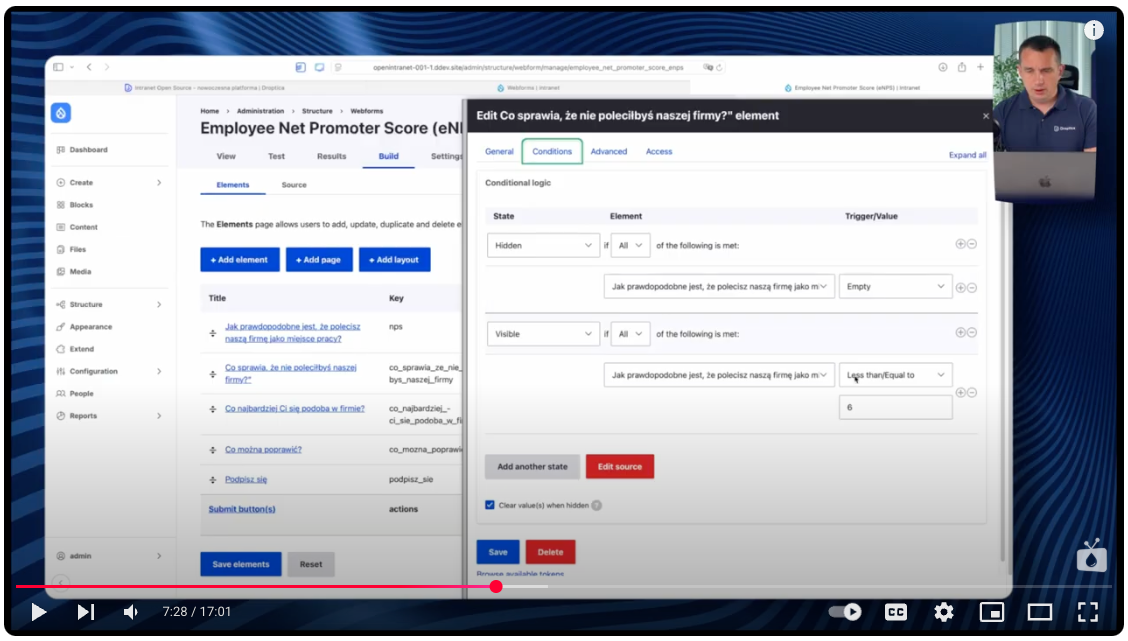Screen dimensions: 1128x641
Task: Click the Edit source button
Action: pyautogui.click(x=619, y=467)
